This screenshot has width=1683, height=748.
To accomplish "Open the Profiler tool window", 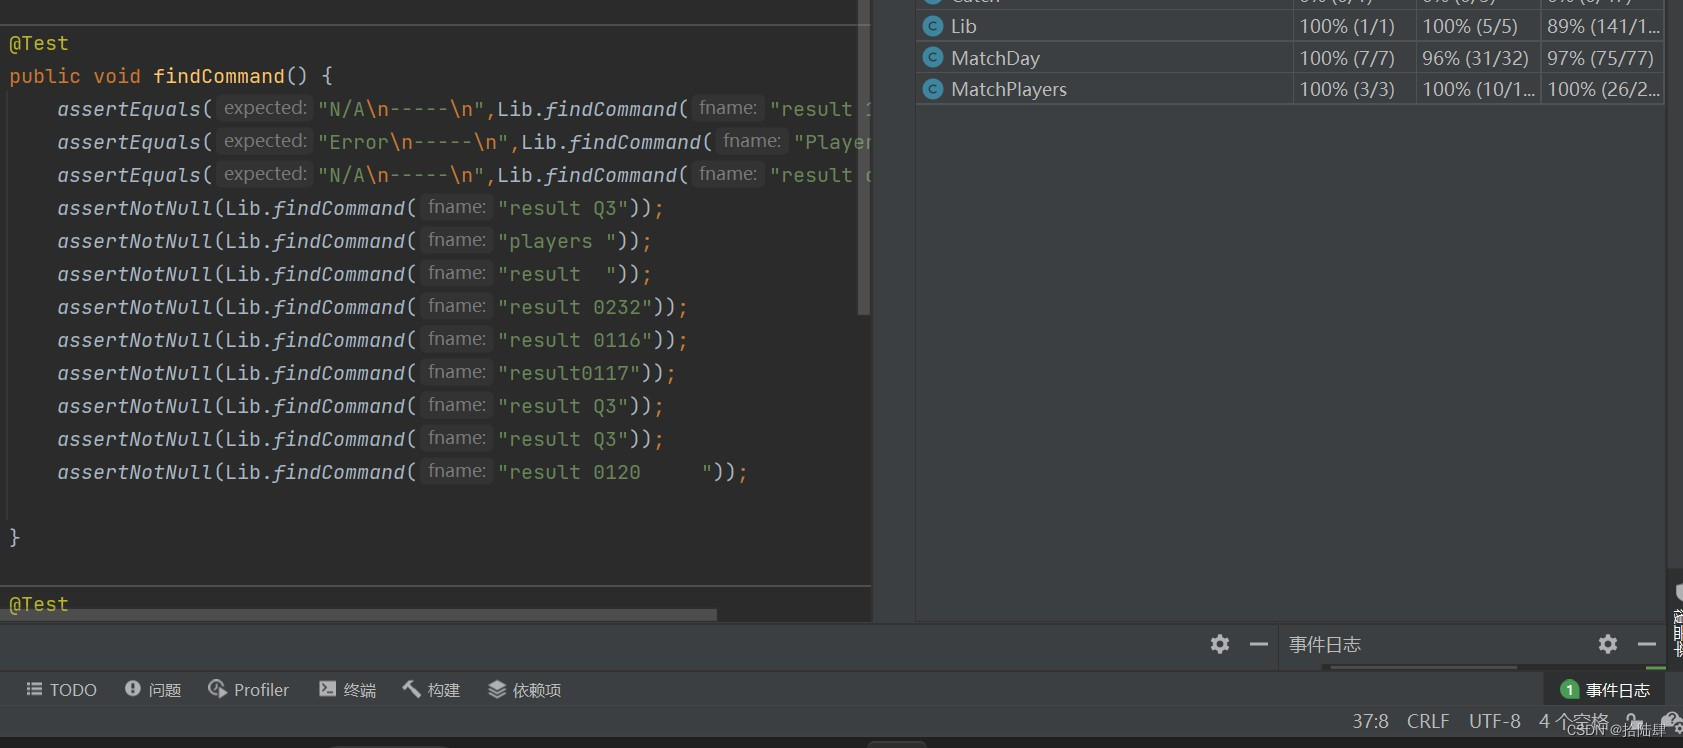I will point(248,690).
